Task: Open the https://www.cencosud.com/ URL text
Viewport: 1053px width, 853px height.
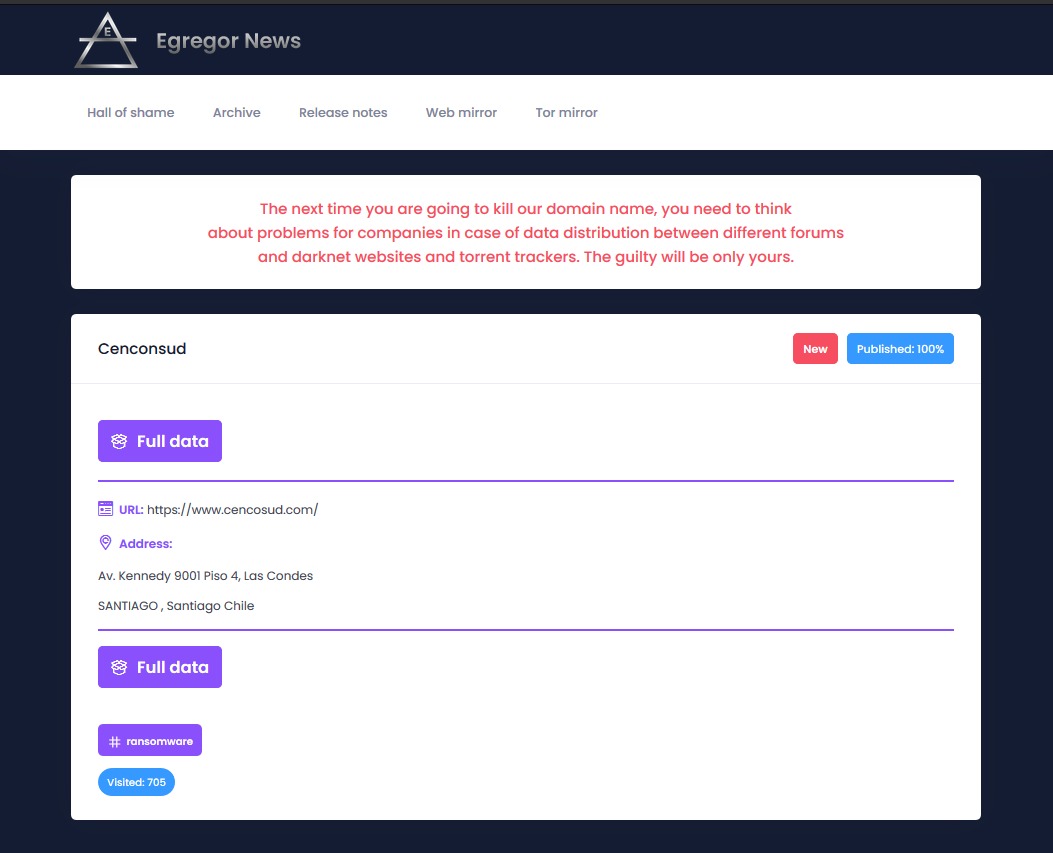Action: pos(232,509)
